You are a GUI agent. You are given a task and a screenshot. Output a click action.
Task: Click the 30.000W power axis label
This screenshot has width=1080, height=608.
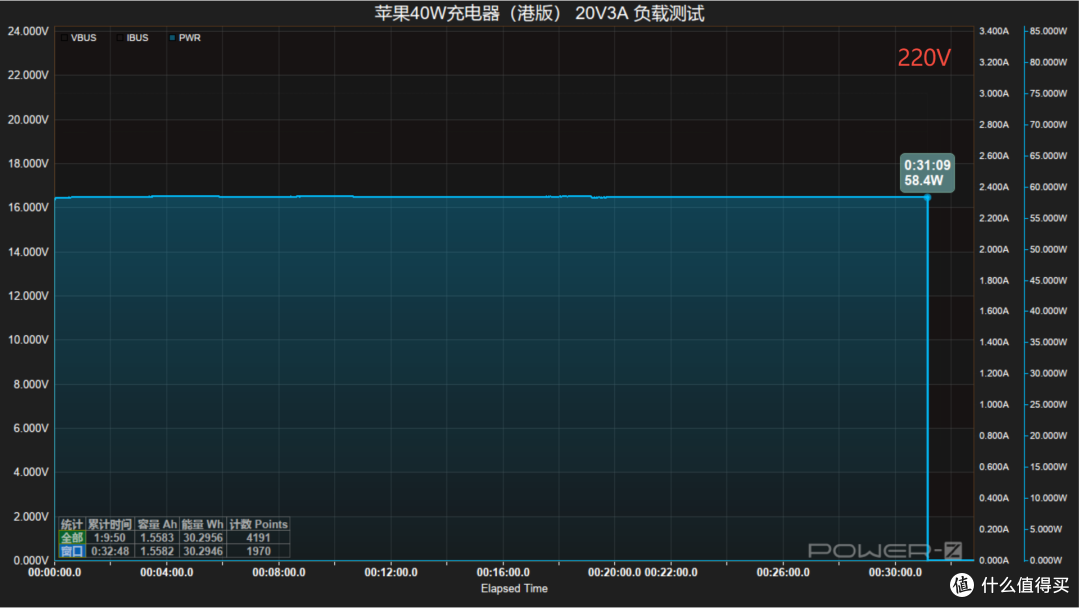1048,373
